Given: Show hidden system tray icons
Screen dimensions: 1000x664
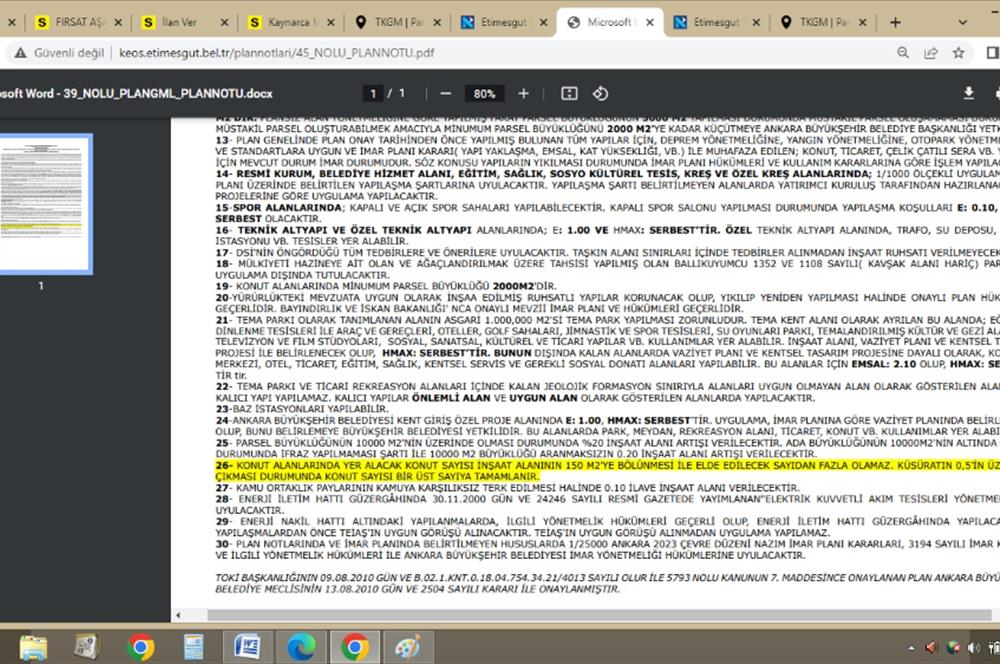Looking at the screenshot, I should 913,647.
